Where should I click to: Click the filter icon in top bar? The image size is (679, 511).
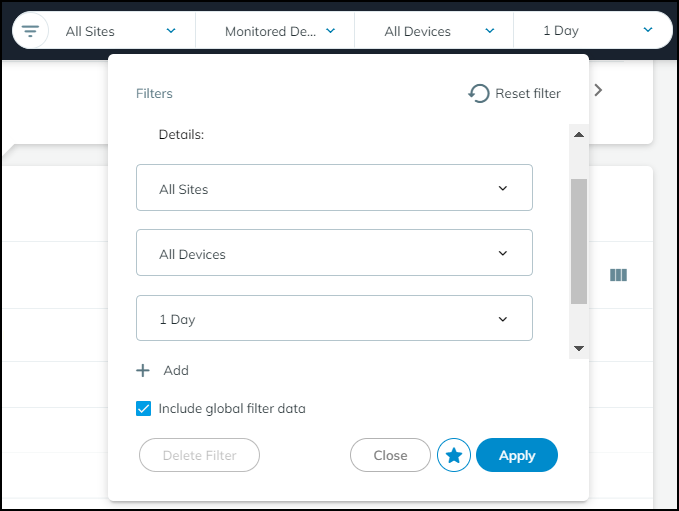point(31,31)
